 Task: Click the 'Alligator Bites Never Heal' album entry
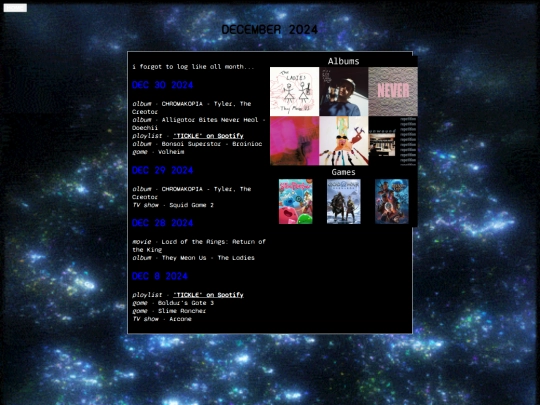pos(199,124)
